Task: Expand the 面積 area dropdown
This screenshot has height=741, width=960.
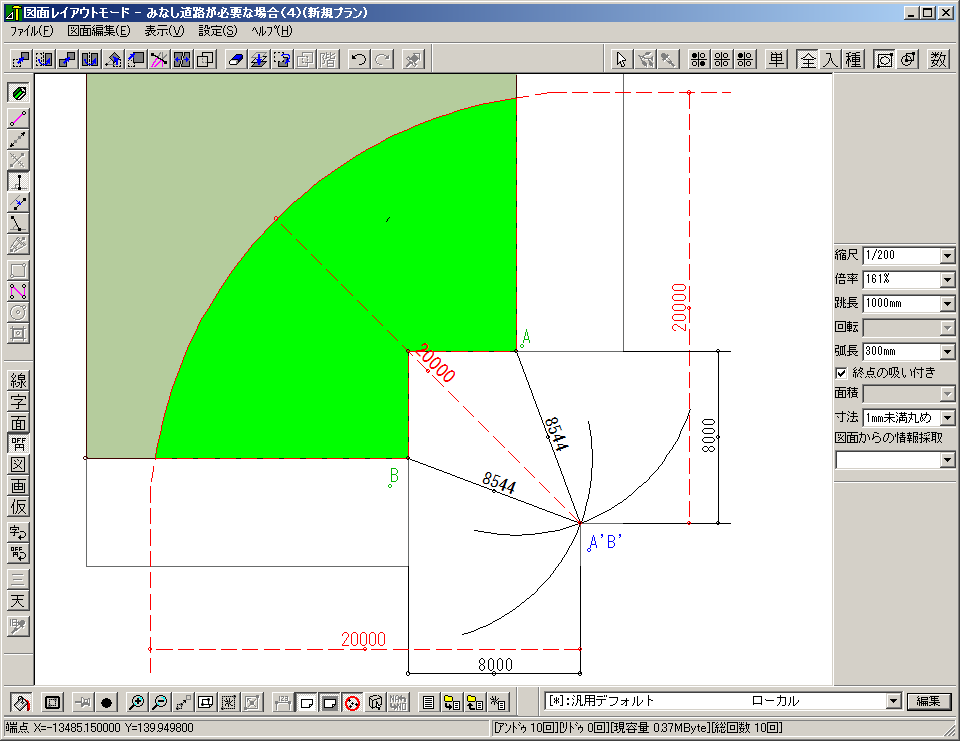Action: (x=947, y=393)
